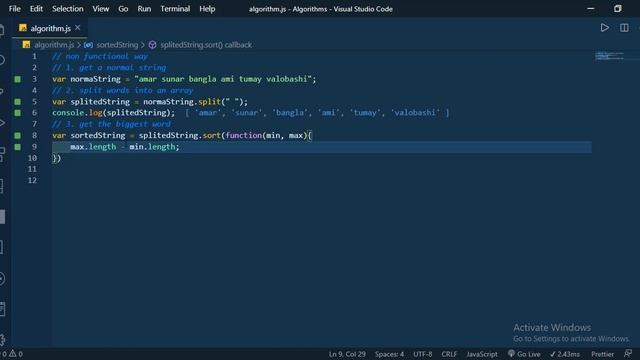Click the split method call on line 5

click(209, 102)
